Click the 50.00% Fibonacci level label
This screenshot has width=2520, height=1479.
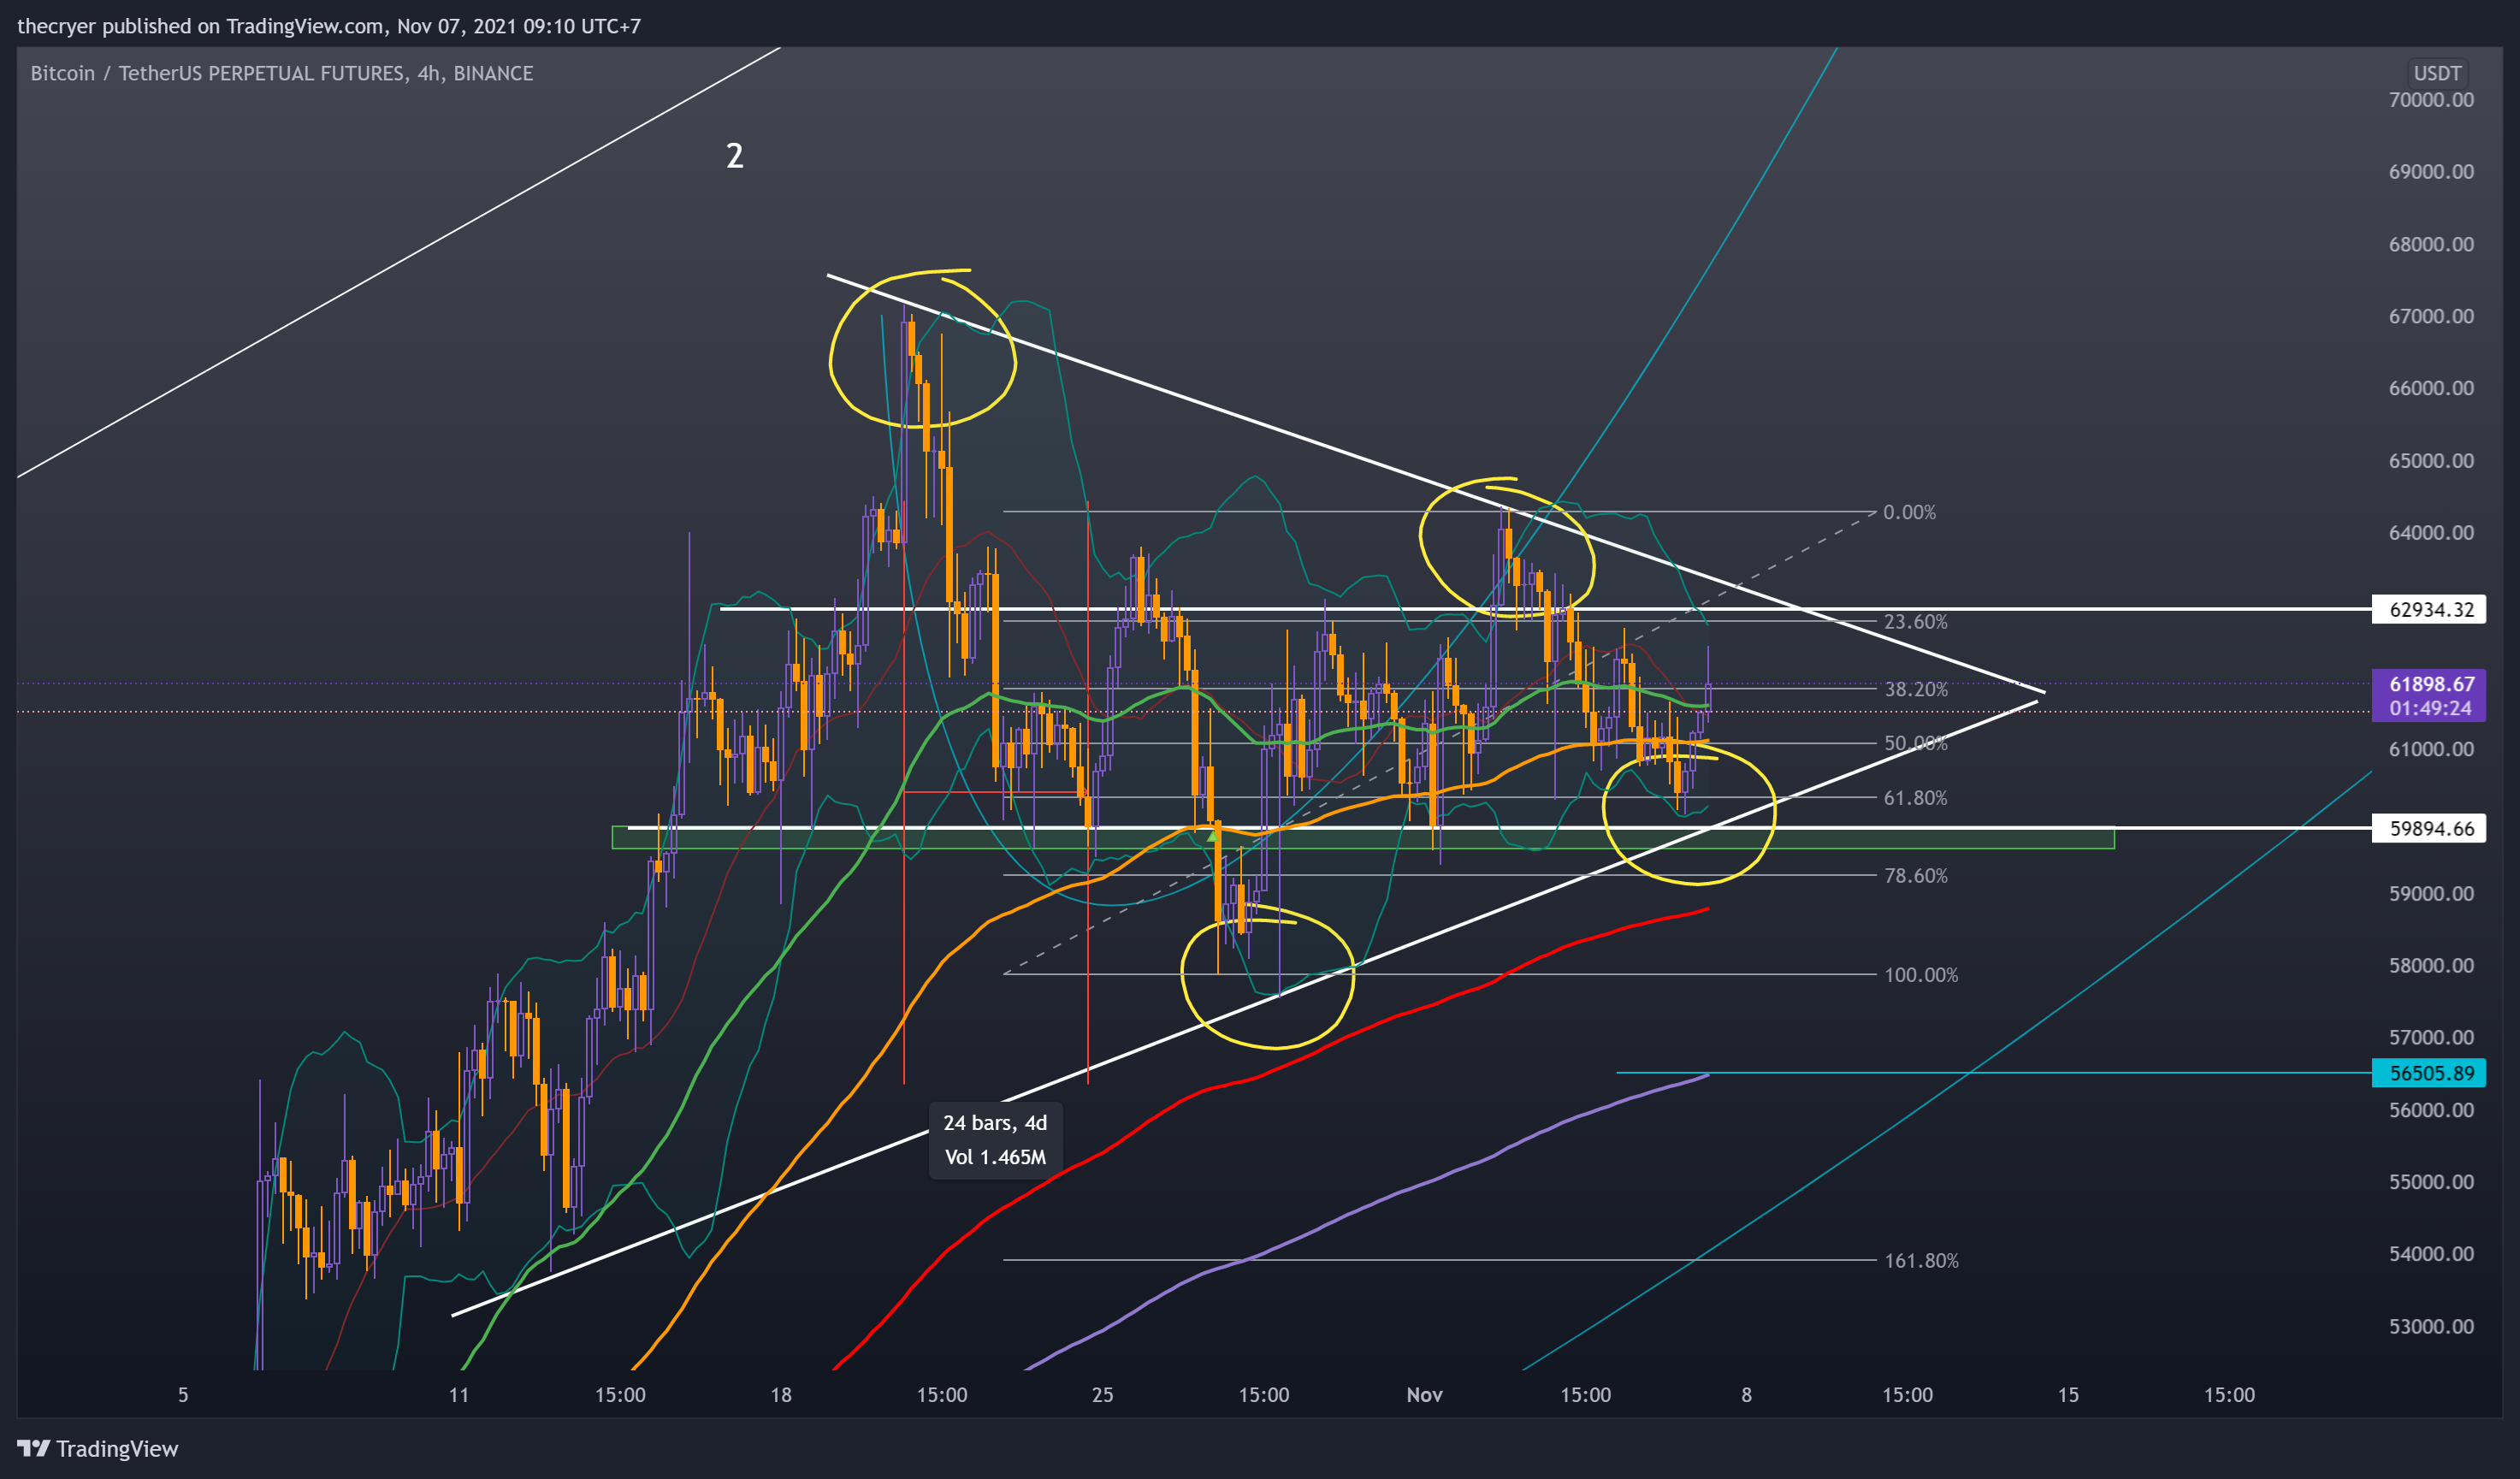click(1915, 743)
